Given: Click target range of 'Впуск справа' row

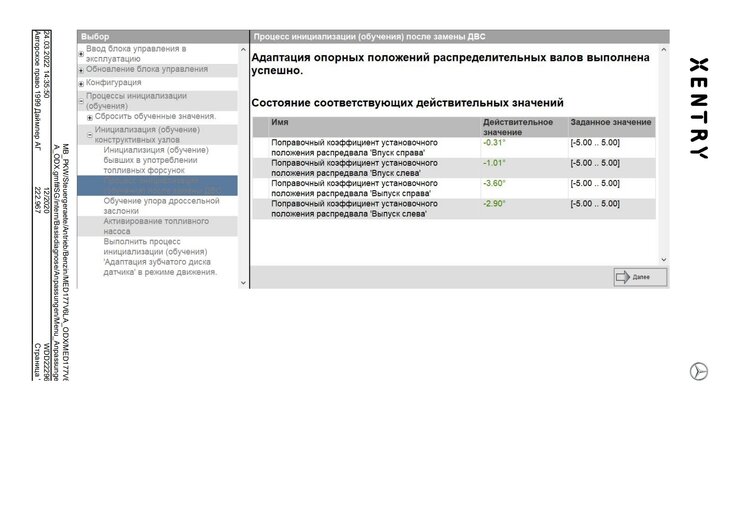Looking at the screenshot, I should pyautogui.click(x=595, y=142).
